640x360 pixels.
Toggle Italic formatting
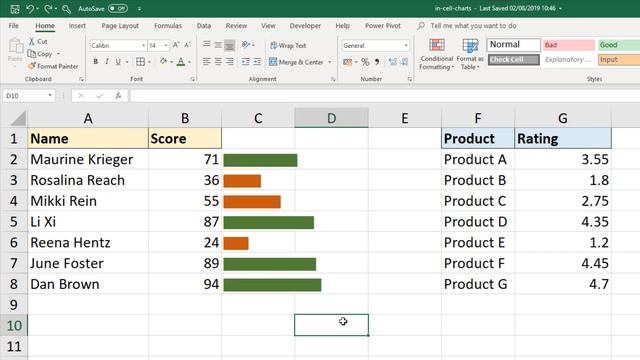[x=107, y=62]
